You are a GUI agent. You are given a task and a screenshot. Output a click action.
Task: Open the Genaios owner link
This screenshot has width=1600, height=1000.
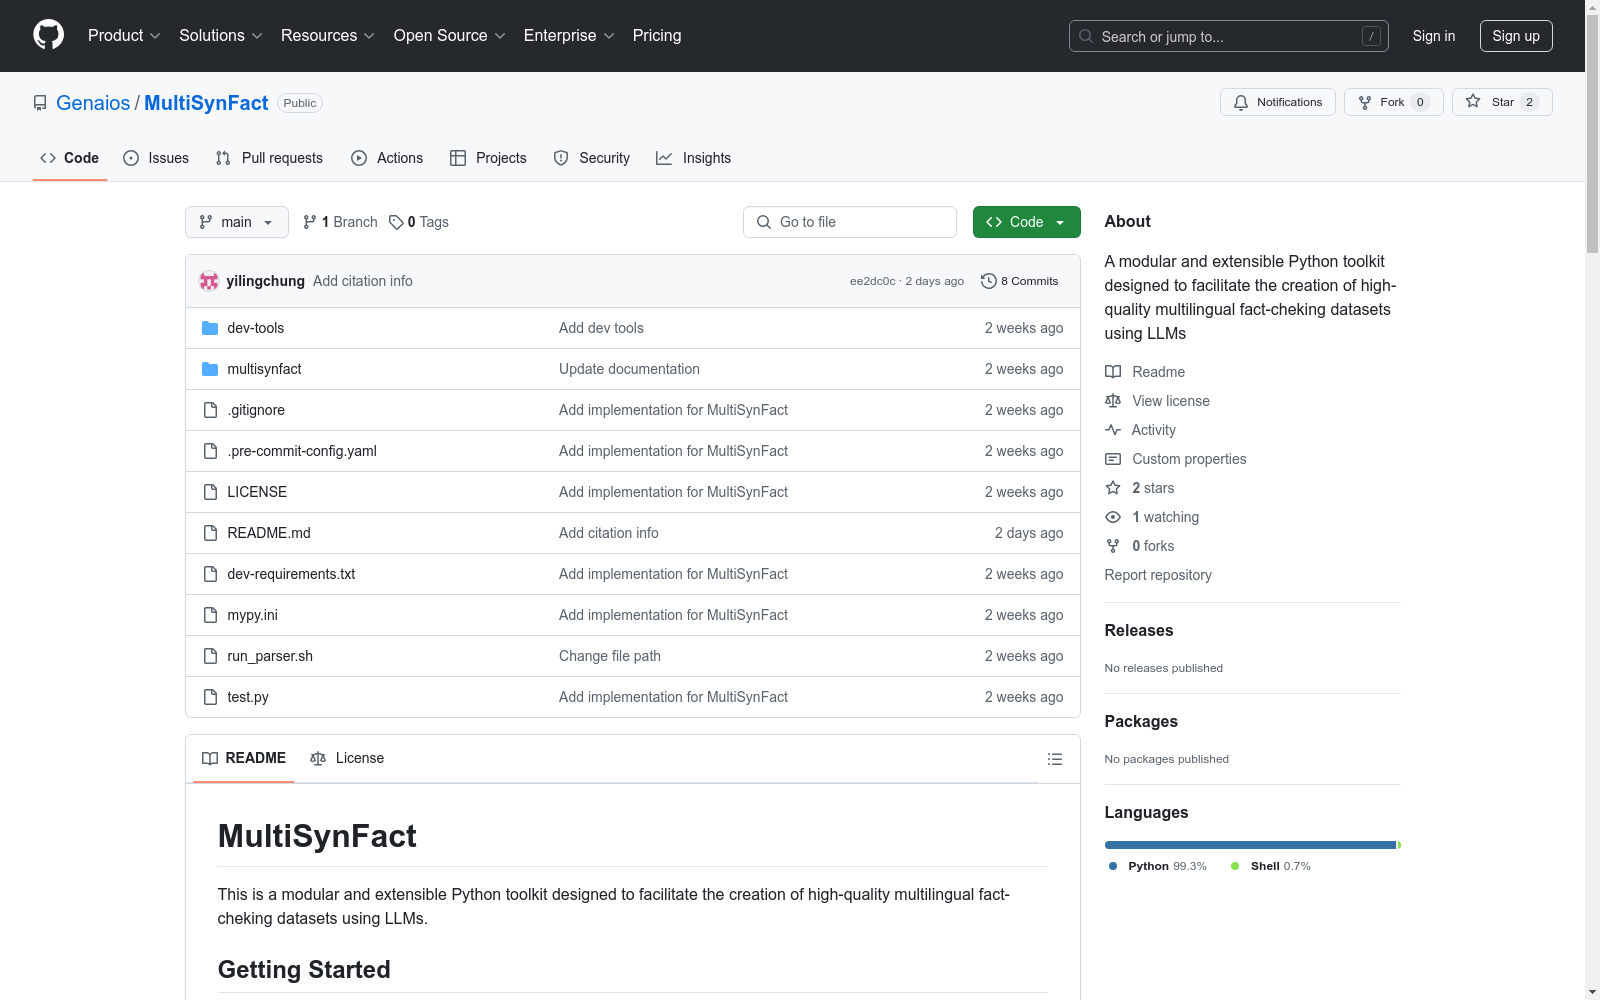93,103
